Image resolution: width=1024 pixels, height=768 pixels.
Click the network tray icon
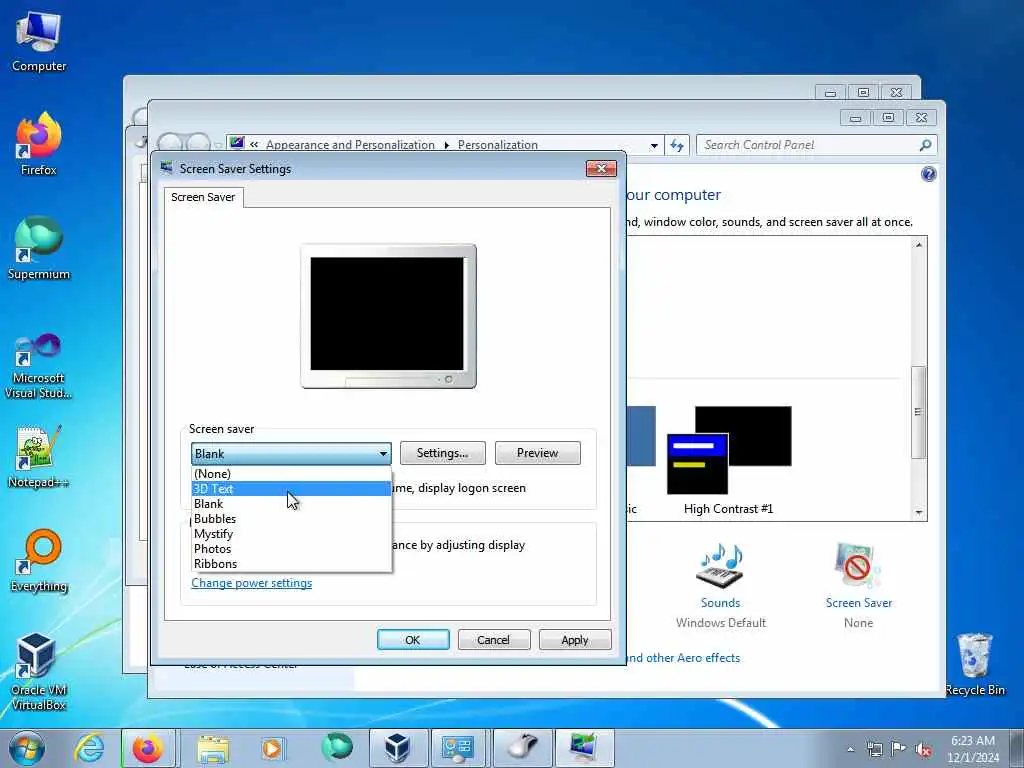[874, 750]
